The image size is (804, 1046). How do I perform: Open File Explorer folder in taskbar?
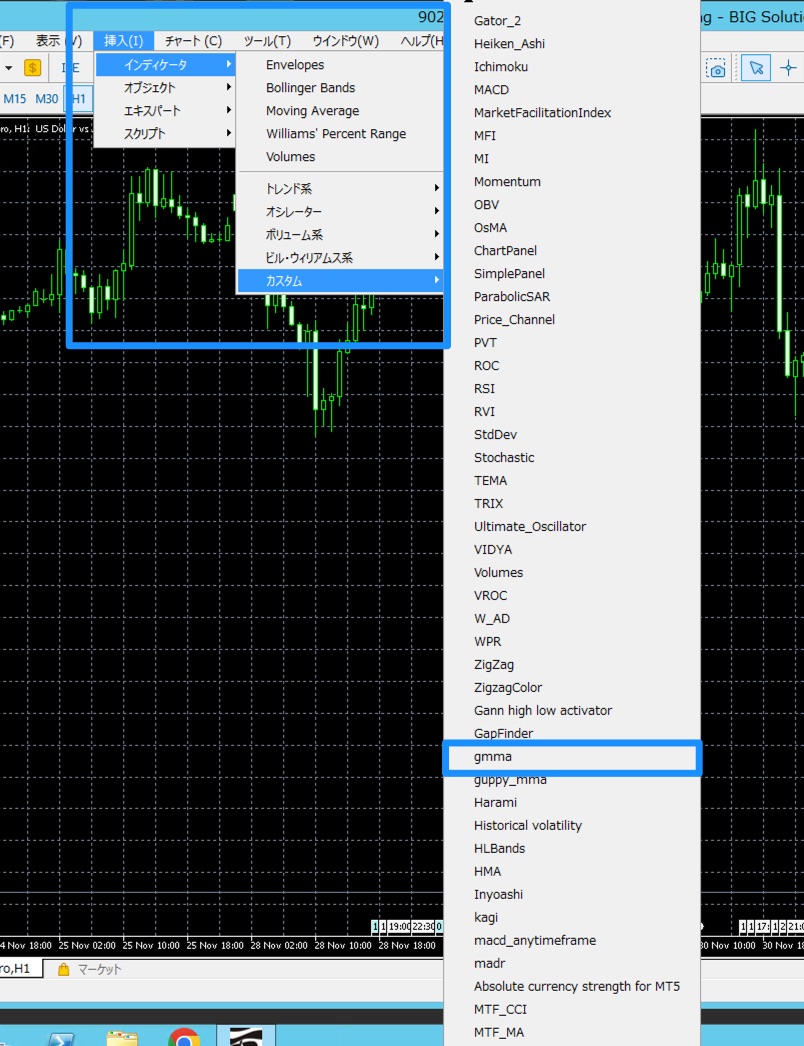122,1037
